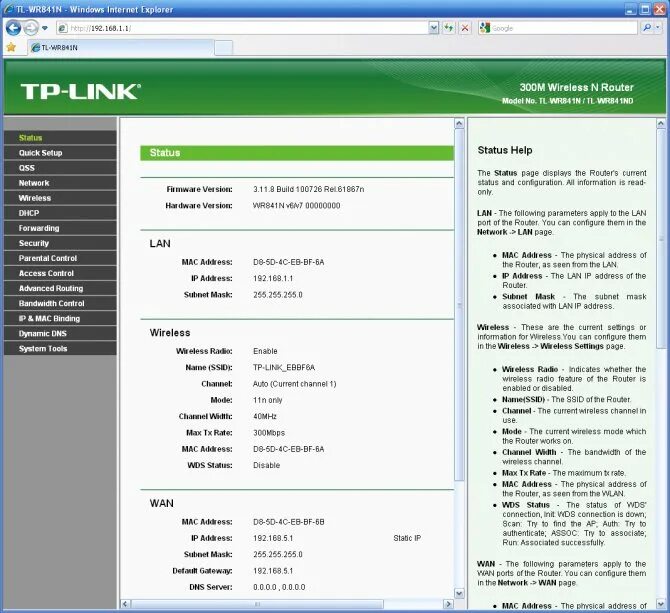Click the window Maximize button

click(645, 9)
